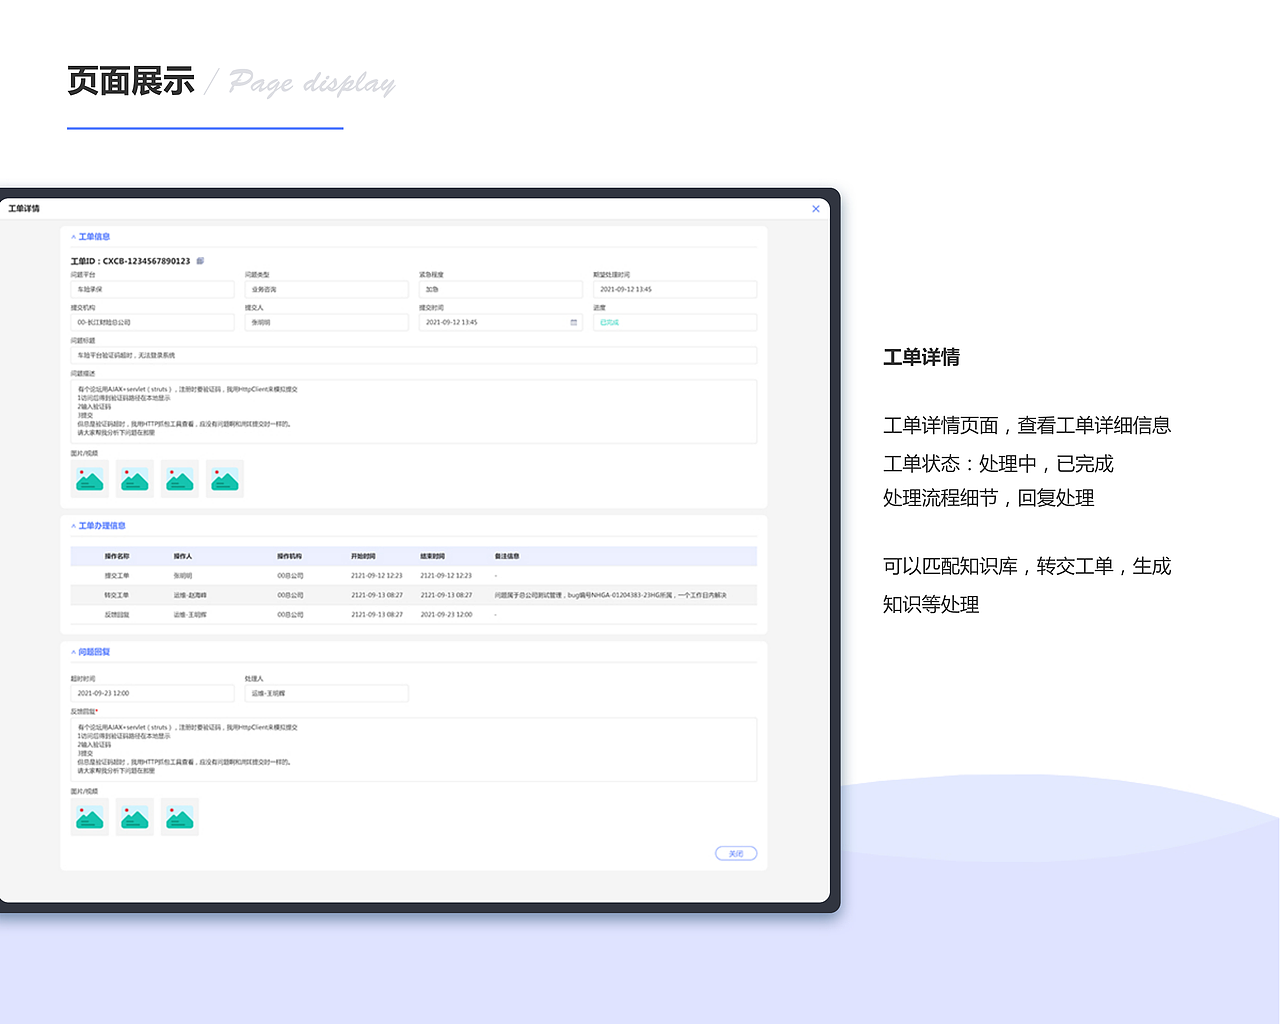1280x1024 pixels.
Task: Click the 问题平台 field showing 车险录保
Action: tap(151, 289)
